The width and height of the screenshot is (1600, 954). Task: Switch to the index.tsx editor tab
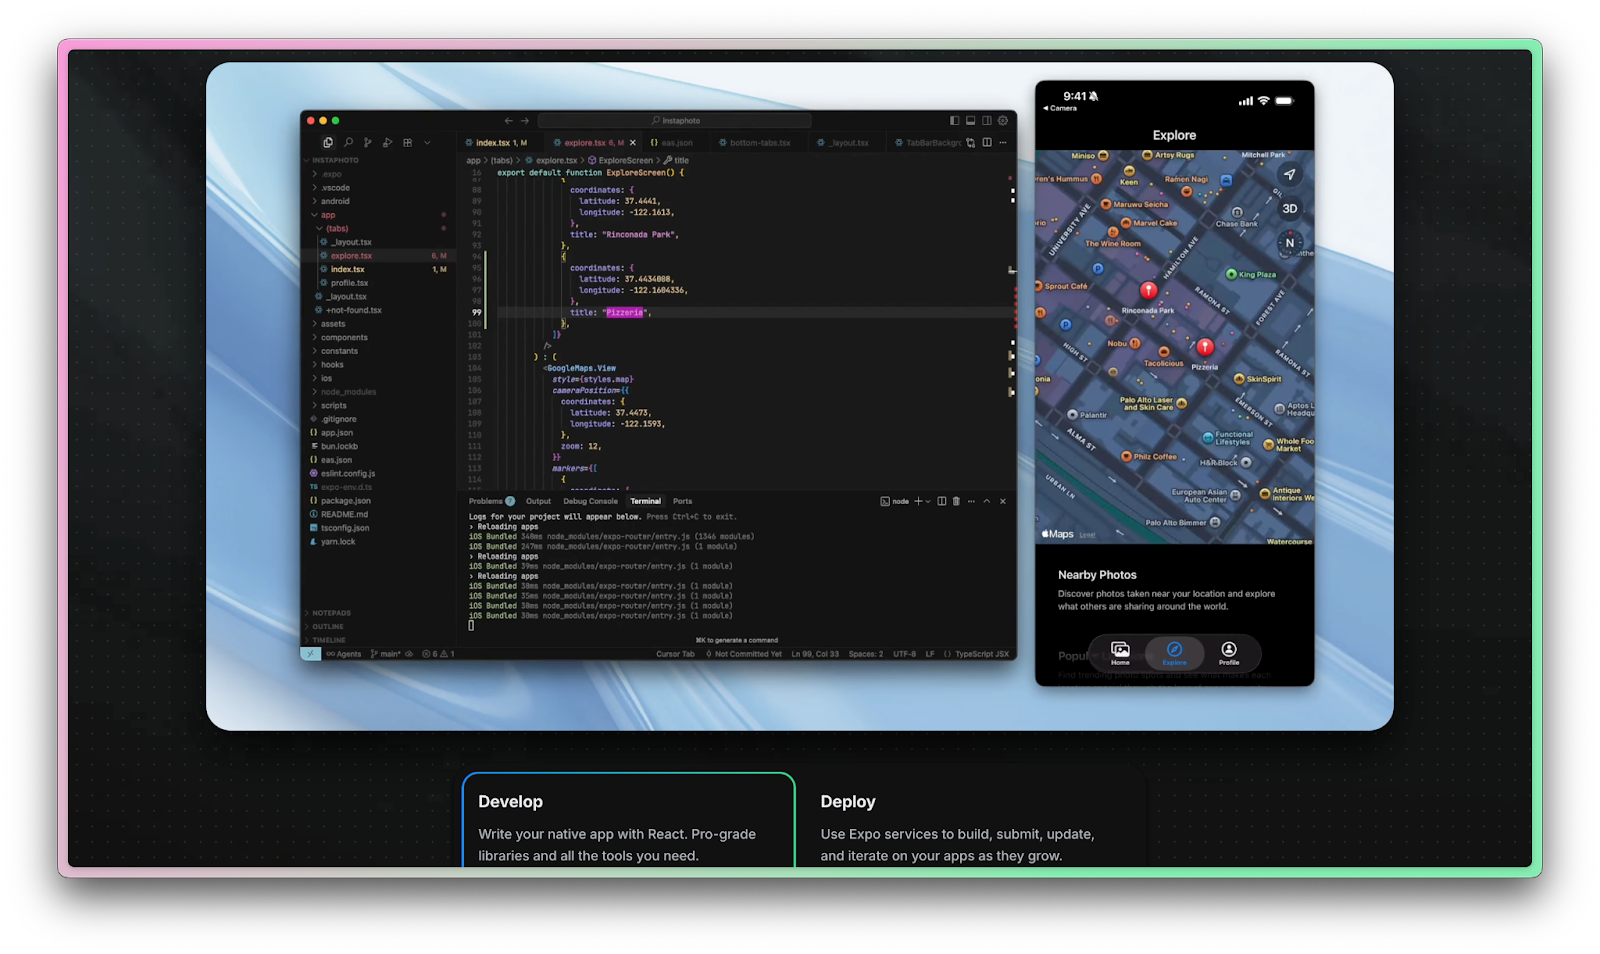499,143
